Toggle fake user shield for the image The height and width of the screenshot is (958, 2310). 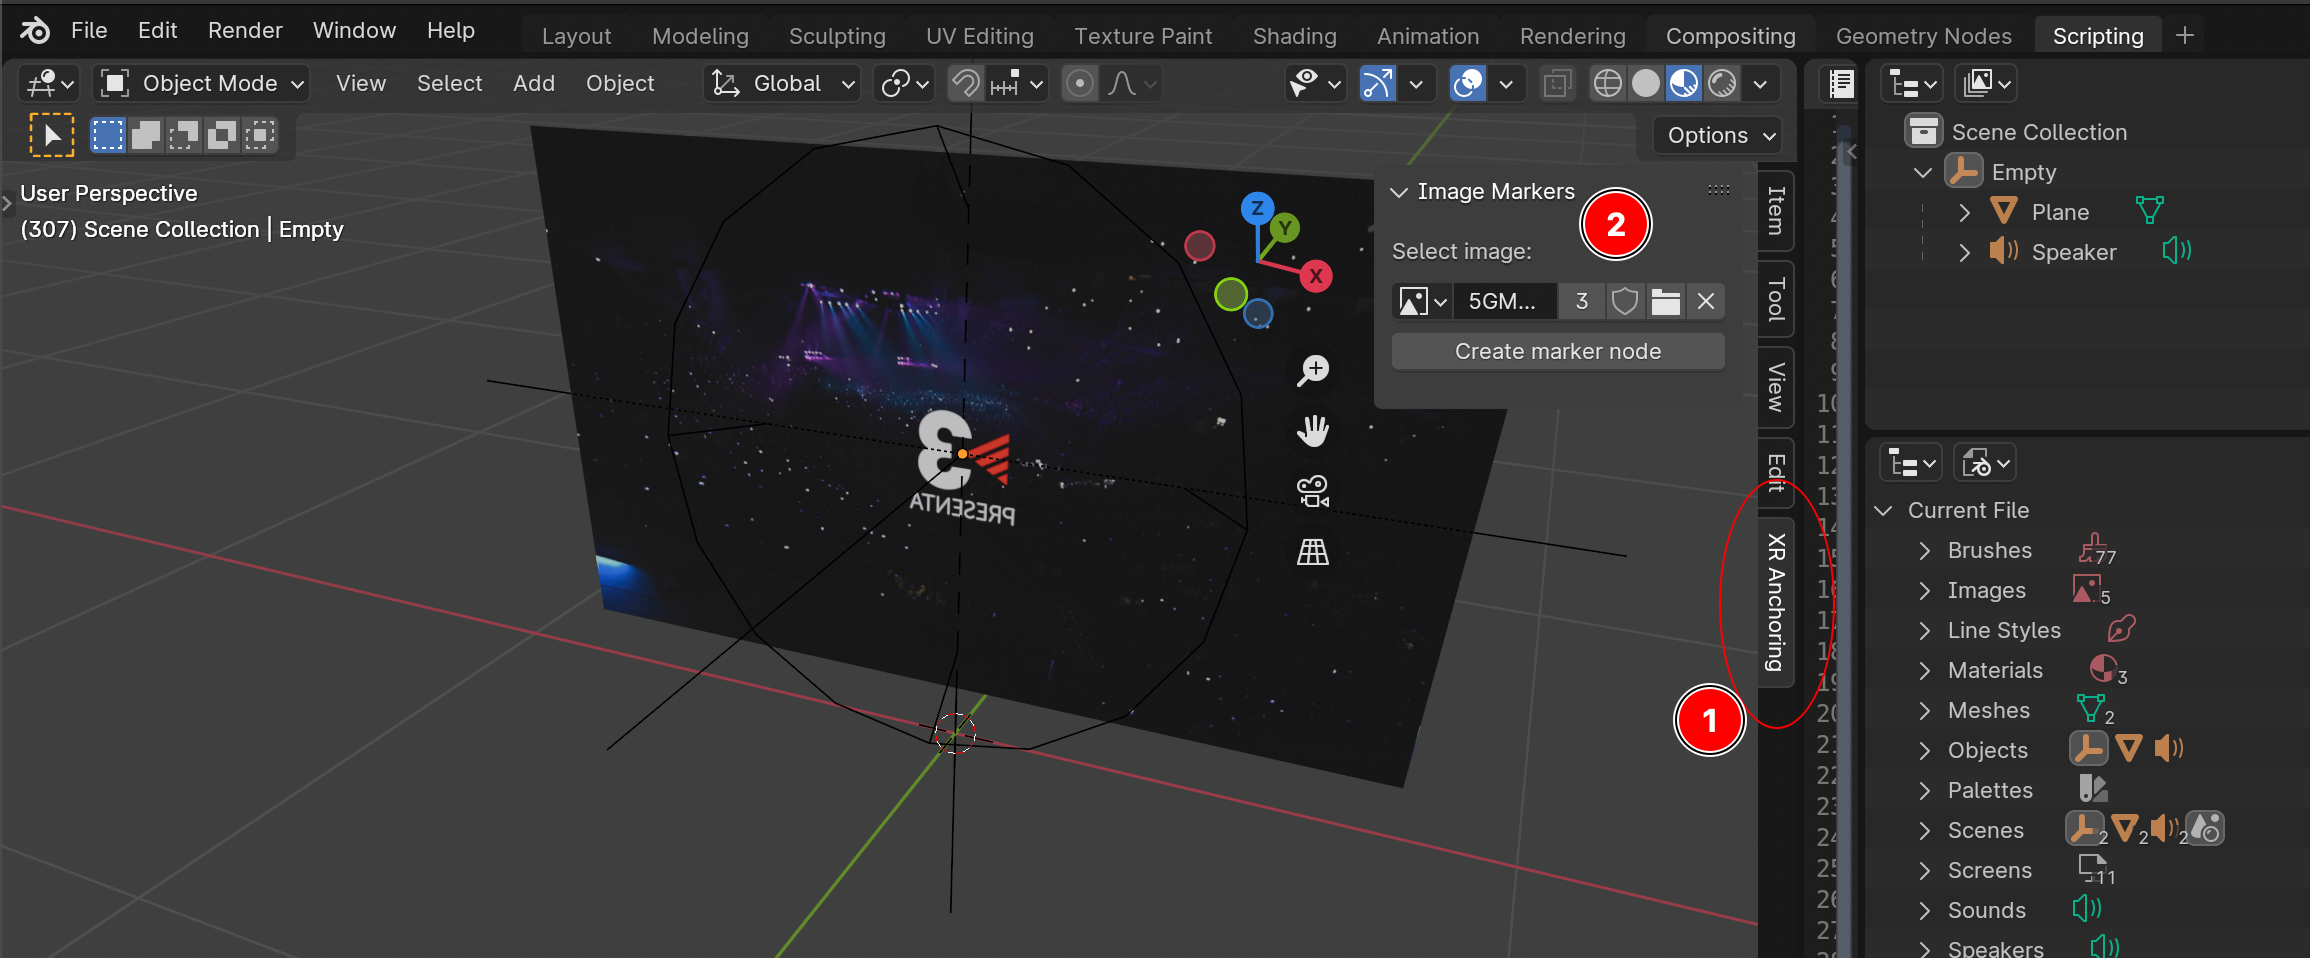1625,301
